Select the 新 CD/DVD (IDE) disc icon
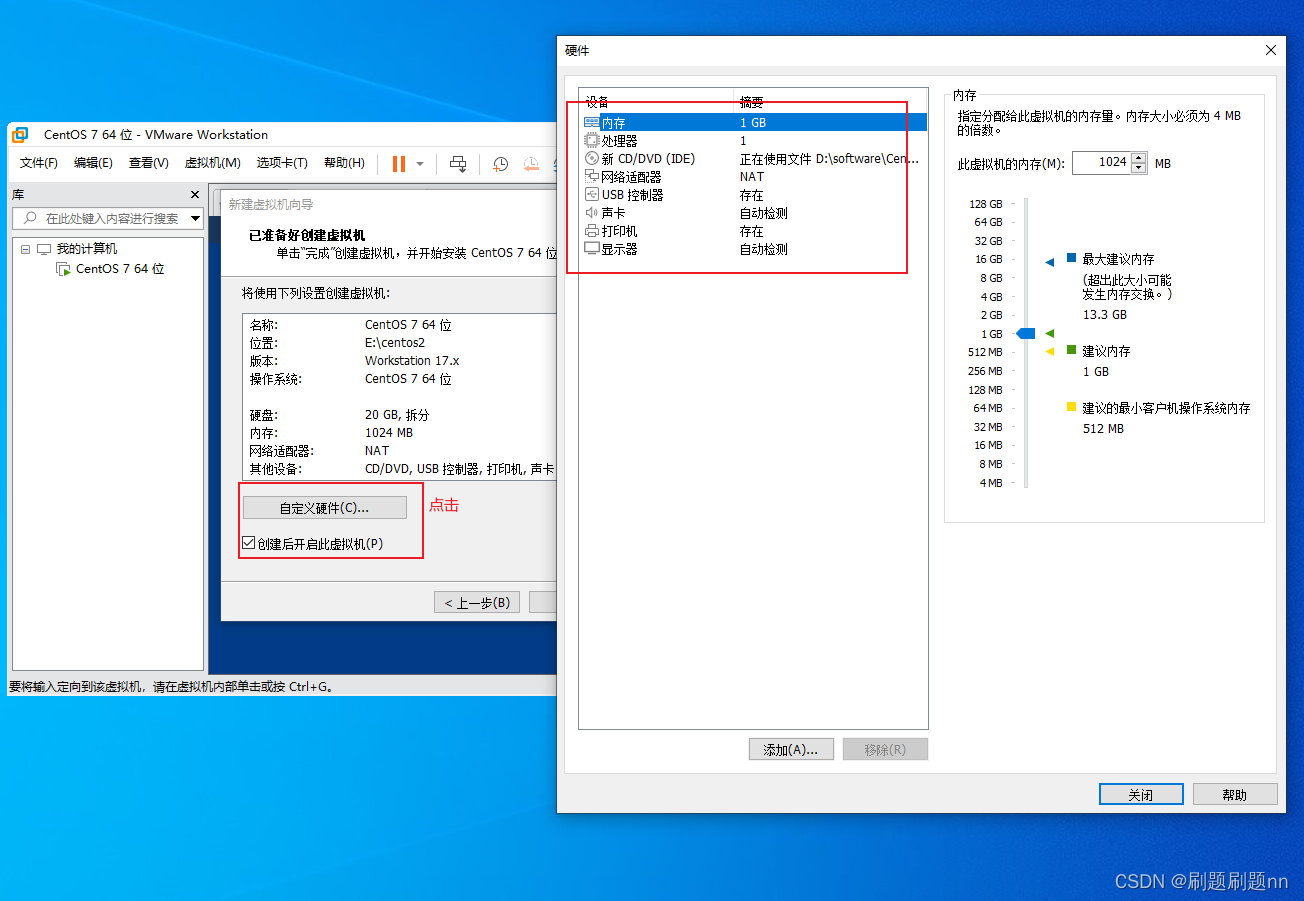 point(592,159)
